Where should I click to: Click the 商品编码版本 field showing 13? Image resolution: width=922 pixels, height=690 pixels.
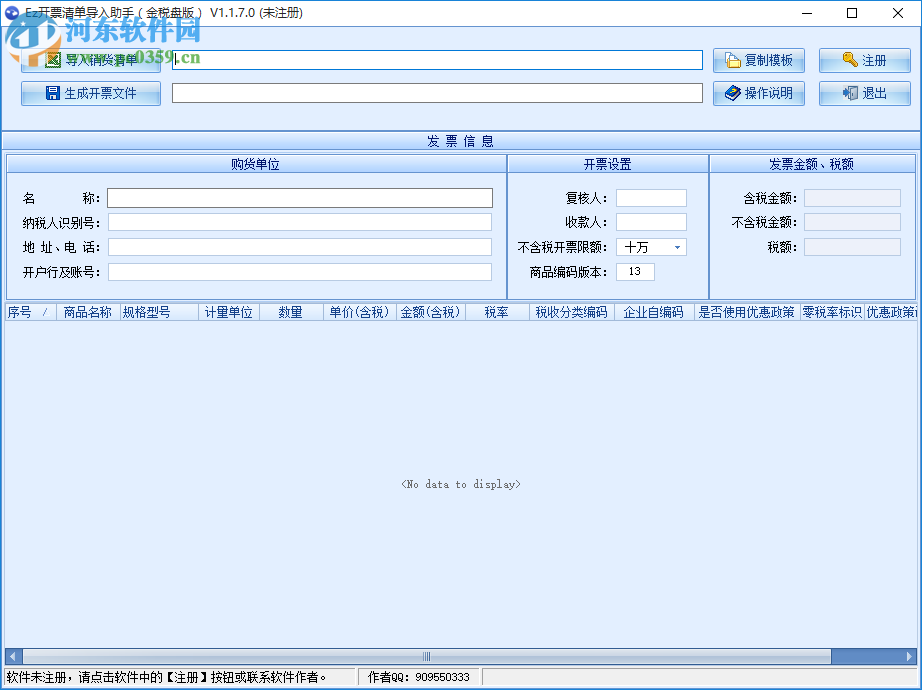tap(635, 271)
